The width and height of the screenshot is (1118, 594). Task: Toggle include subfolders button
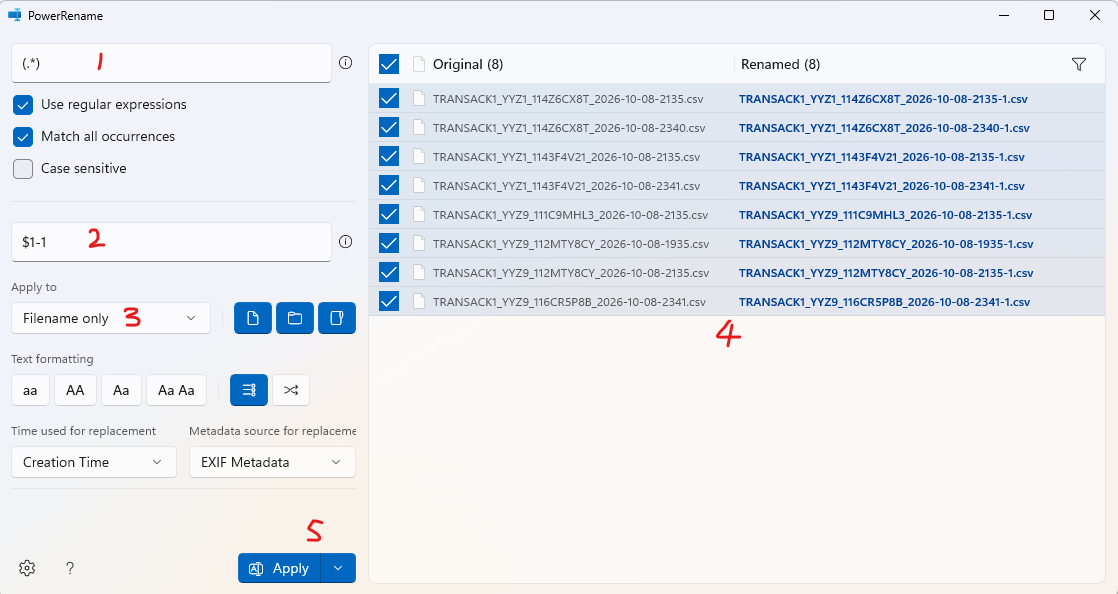tap(337, 318)
